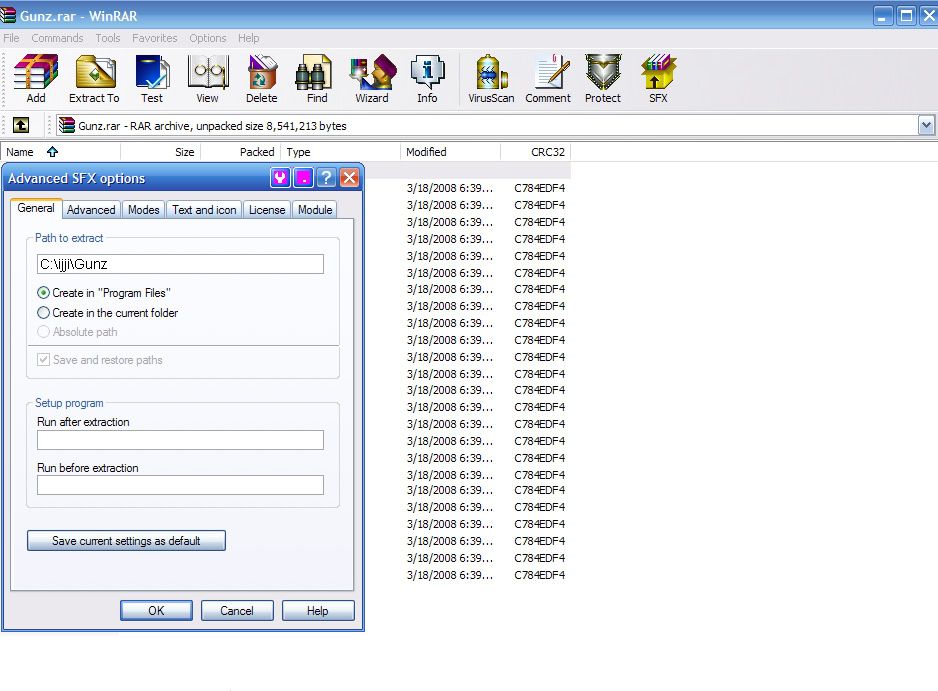The image size is (938, 691).
Task: Toggle Save and restore paths checkbox
Action: pos(44,360)
